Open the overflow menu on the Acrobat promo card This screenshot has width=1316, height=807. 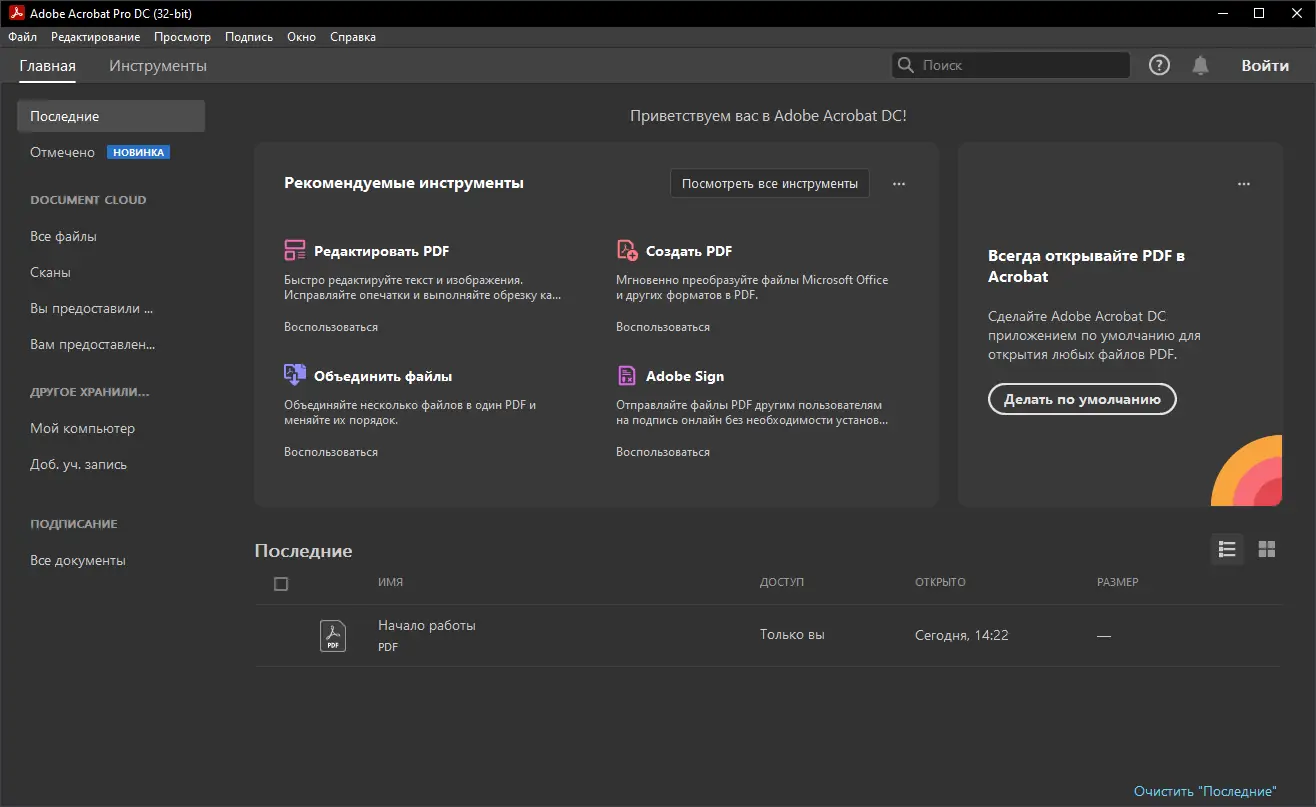[x=1243, y=183]
